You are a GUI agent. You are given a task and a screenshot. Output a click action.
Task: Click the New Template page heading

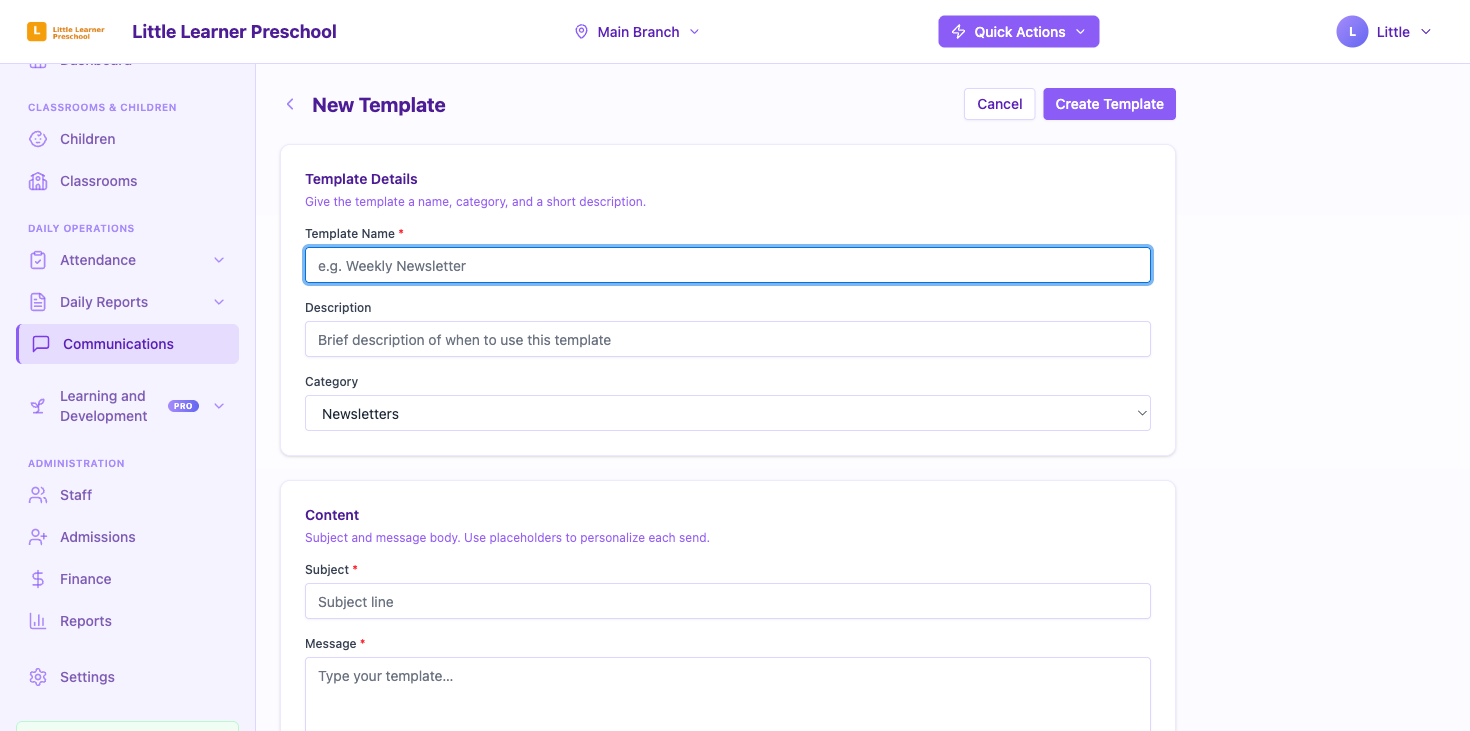tap(379, 105)
